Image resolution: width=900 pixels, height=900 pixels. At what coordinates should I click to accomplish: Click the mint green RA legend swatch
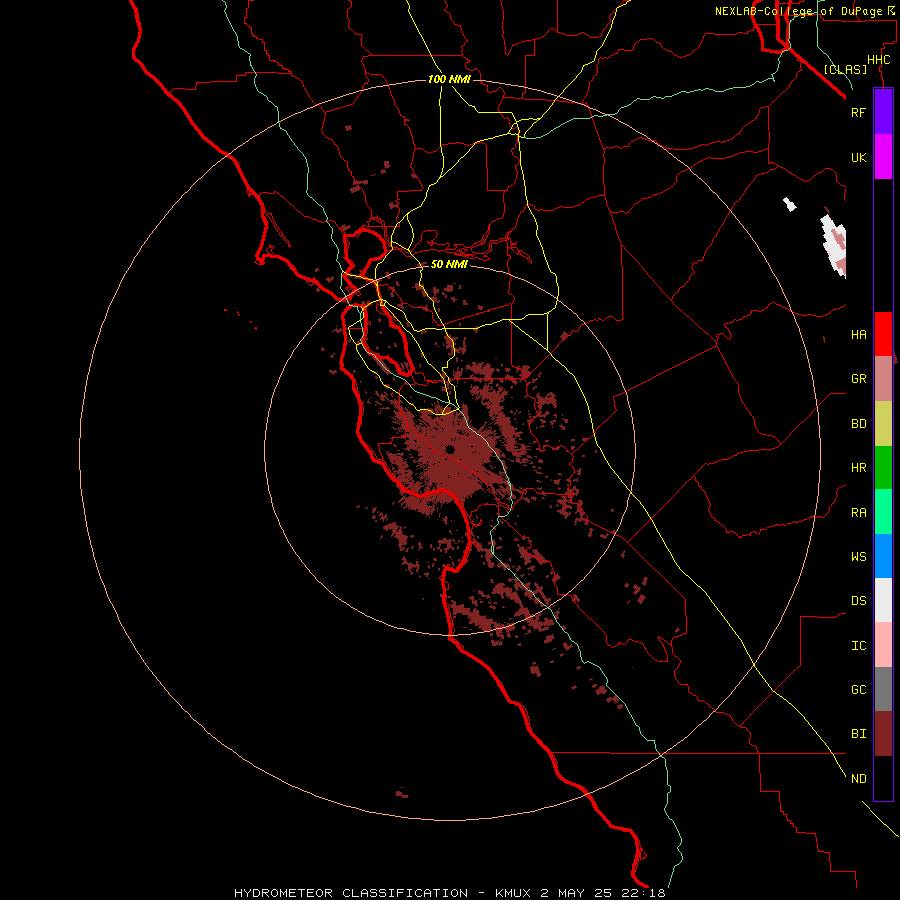pyautogui.click(x=883, y=512)
